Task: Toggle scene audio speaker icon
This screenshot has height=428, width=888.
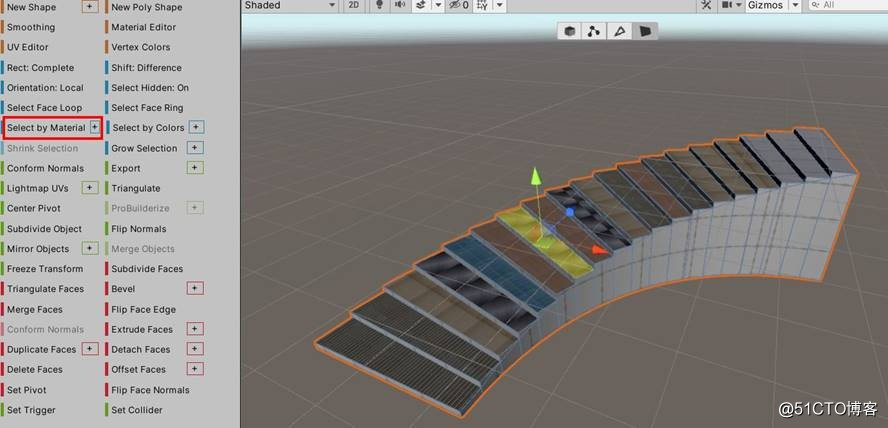Action: pyautogui.click(x=400, y=5)
